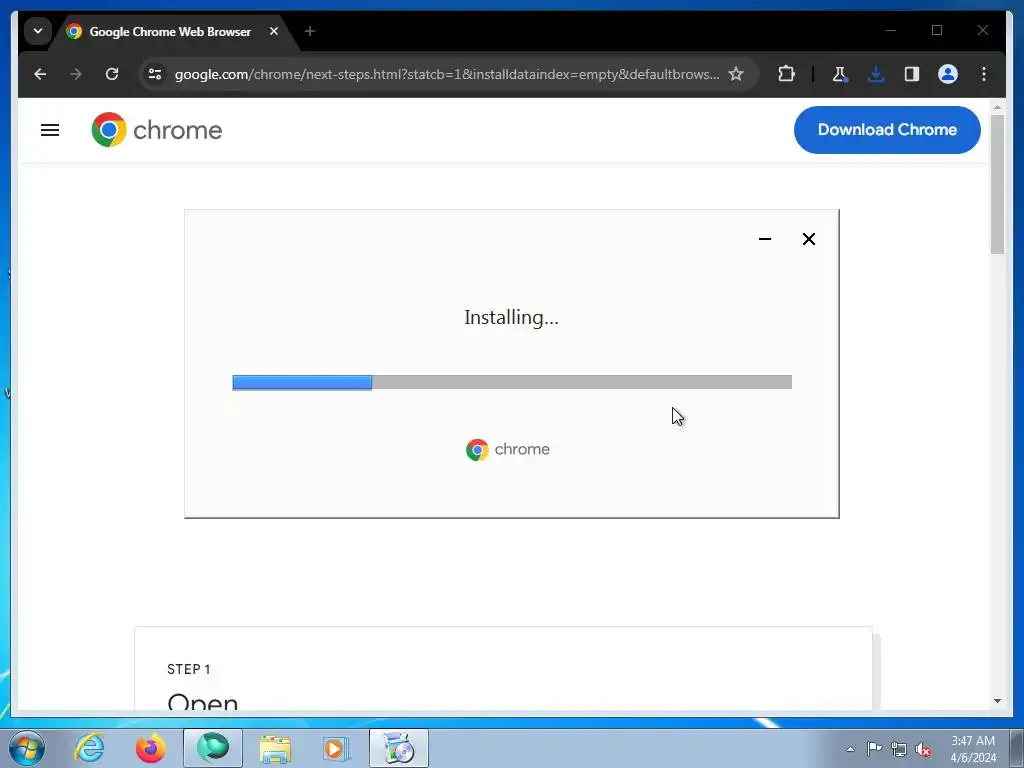Viewport: 1024px width, 768px height.
Task: Open Chrome three-dot menu
Action: pos(984,74)
